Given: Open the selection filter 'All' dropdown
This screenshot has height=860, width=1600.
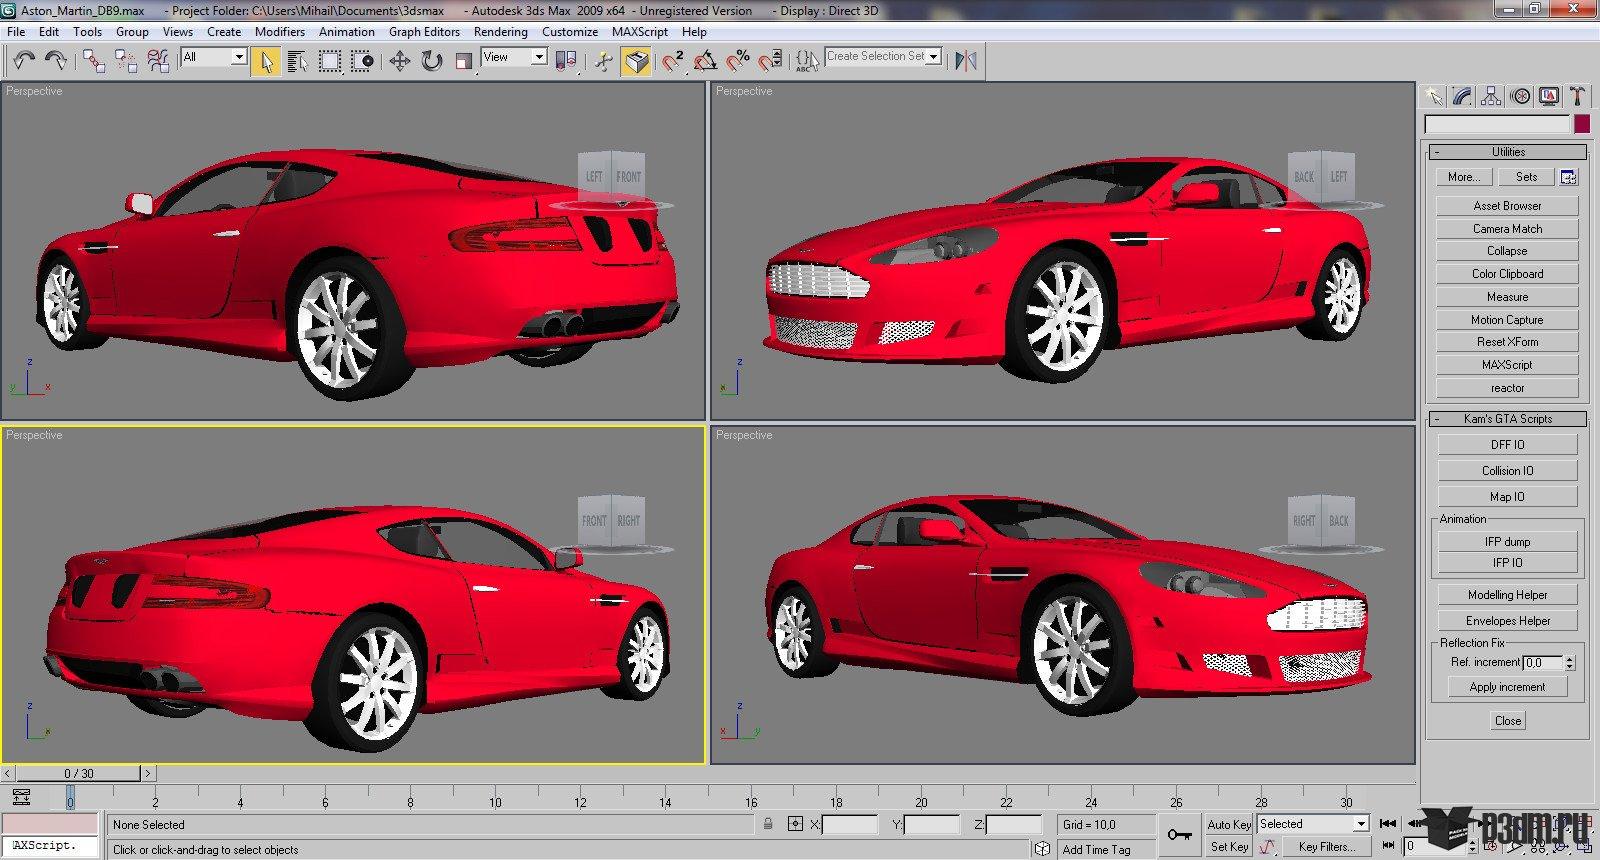Looking at the screenshot, I should pos(214,57).
